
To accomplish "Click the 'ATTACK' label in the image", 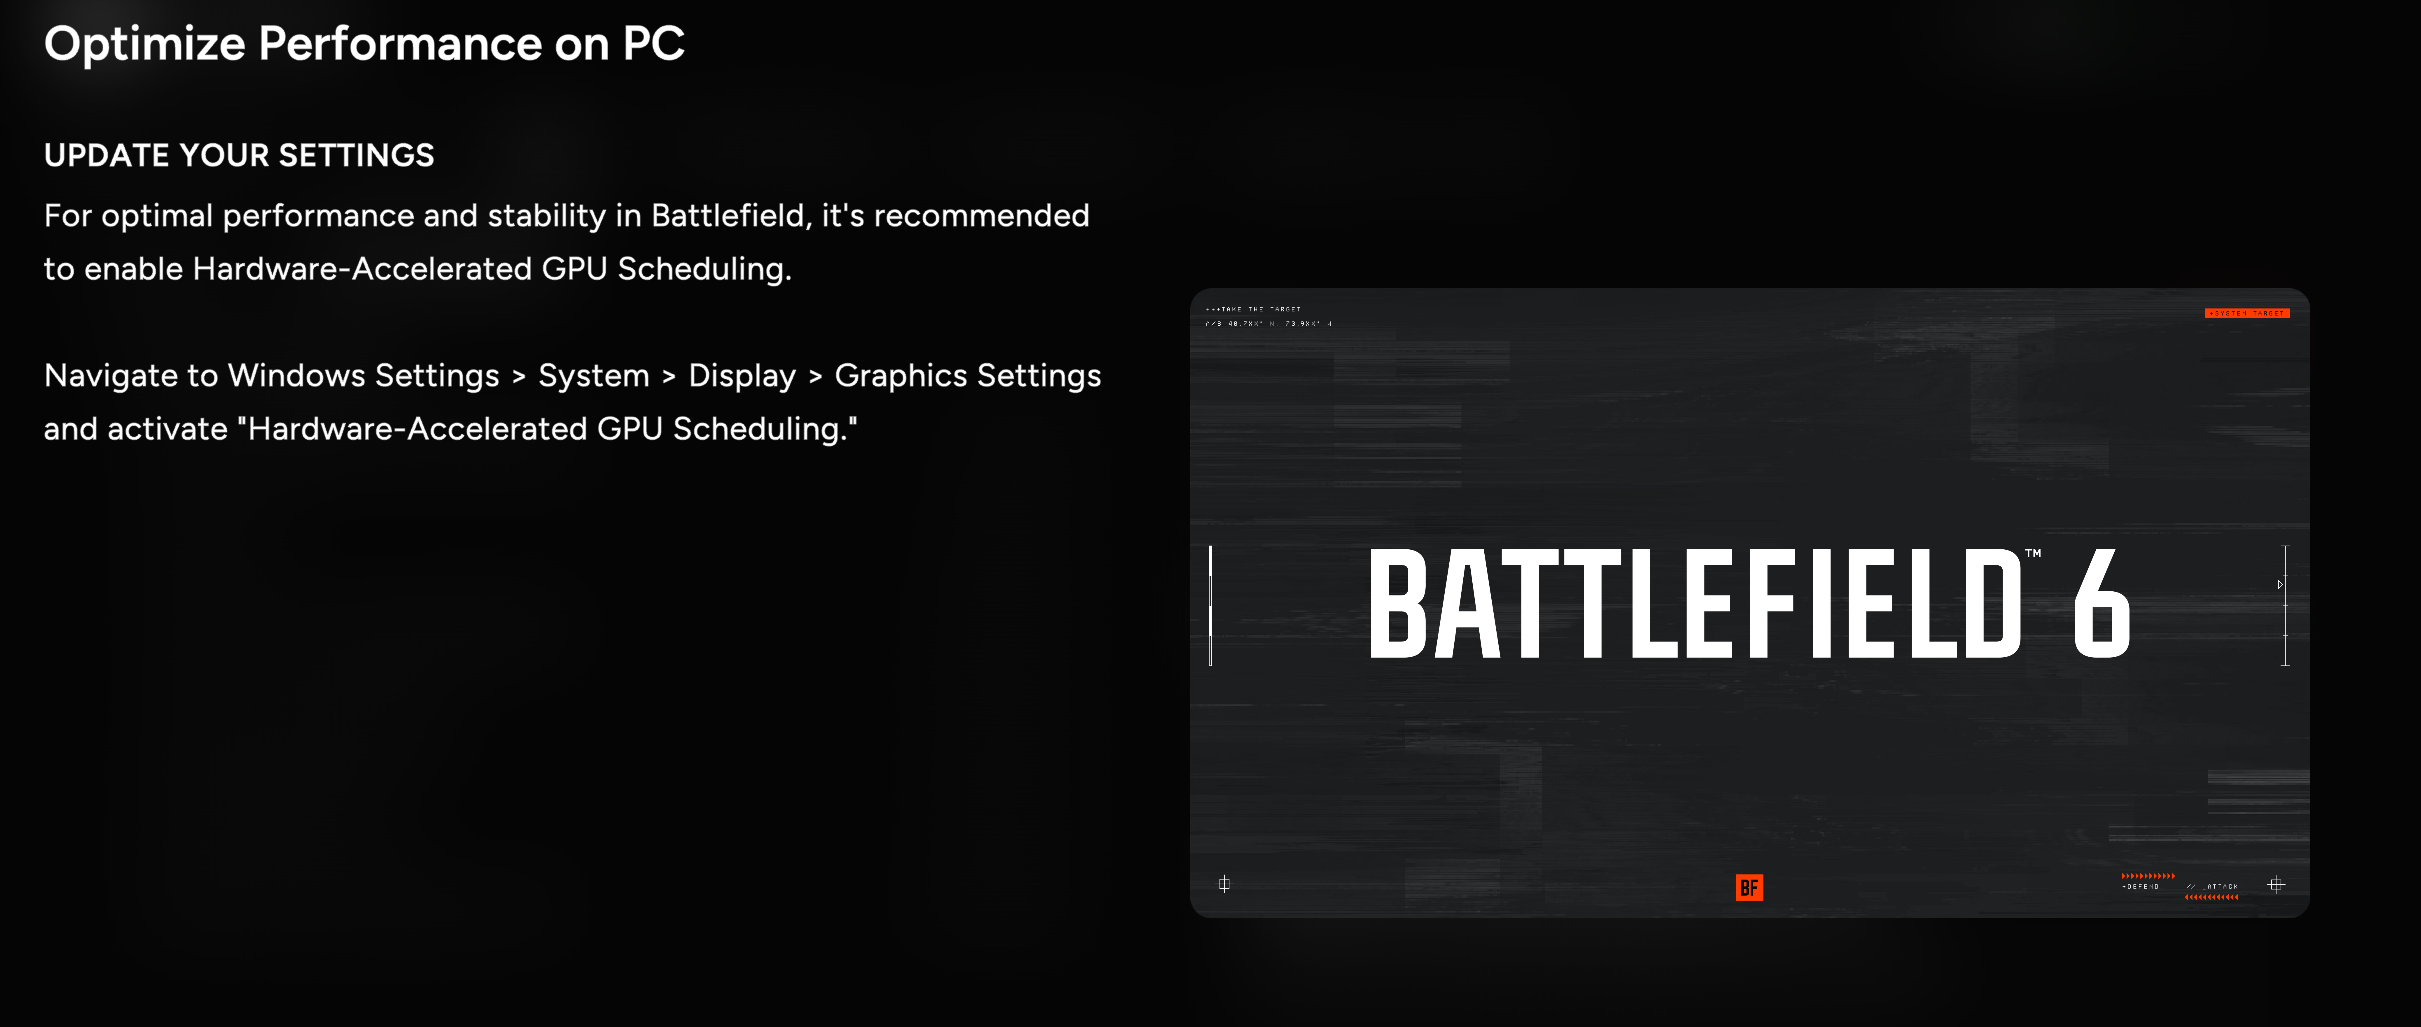I will 2222,887.
